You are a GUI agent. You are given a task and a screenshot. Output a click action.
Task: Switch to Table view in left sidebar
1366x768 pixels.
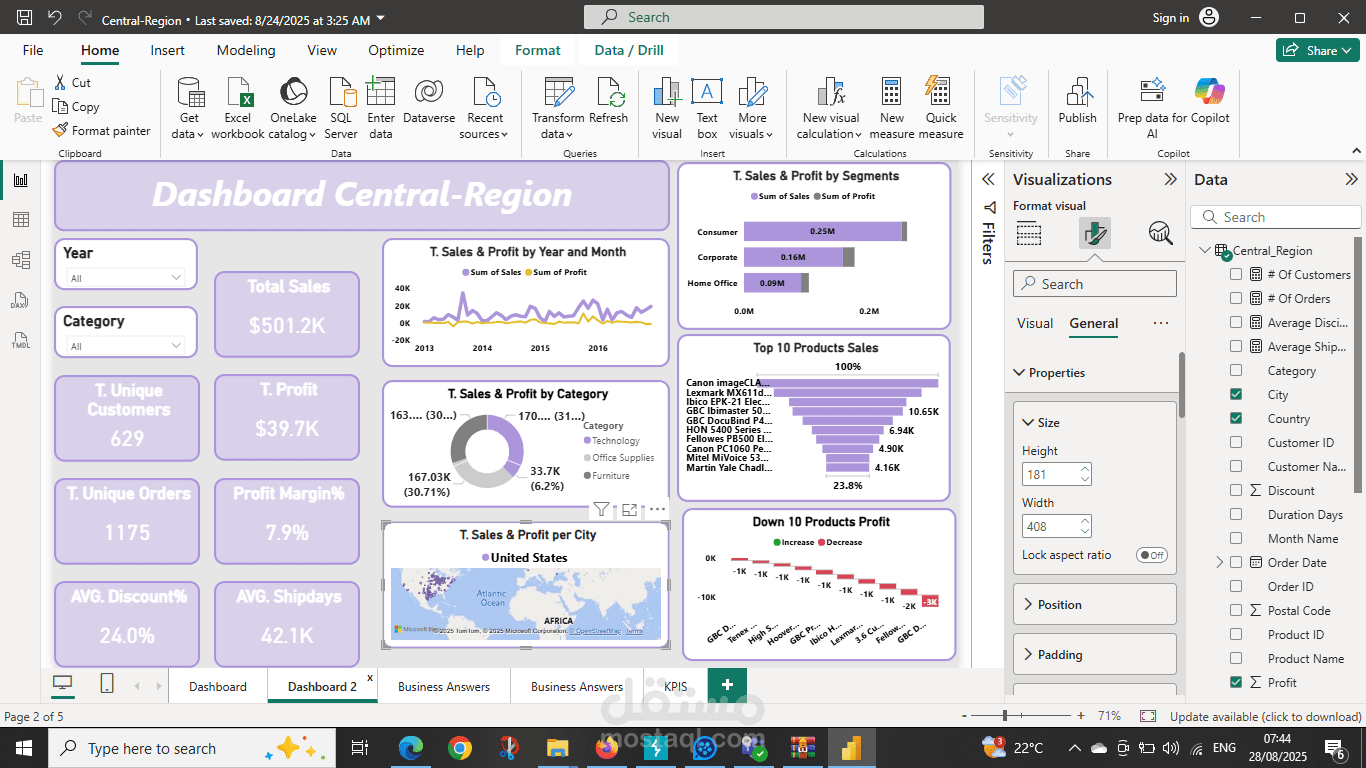coord(21,220)
